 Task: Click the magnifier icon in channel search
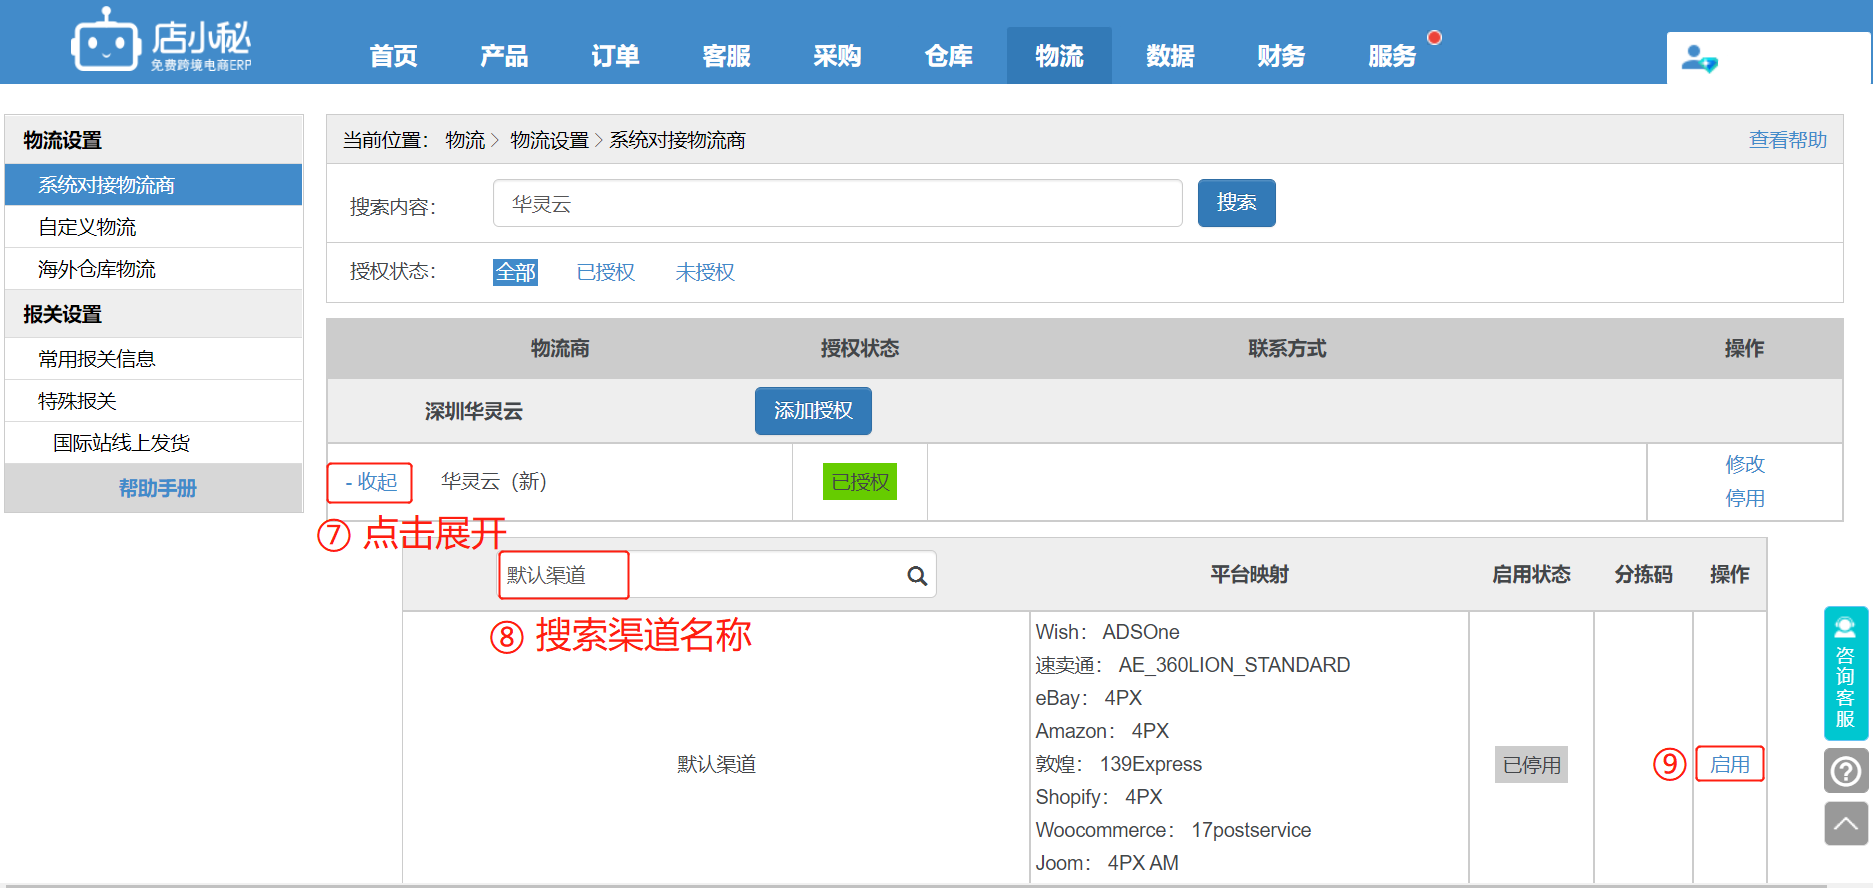click(917, 576)
